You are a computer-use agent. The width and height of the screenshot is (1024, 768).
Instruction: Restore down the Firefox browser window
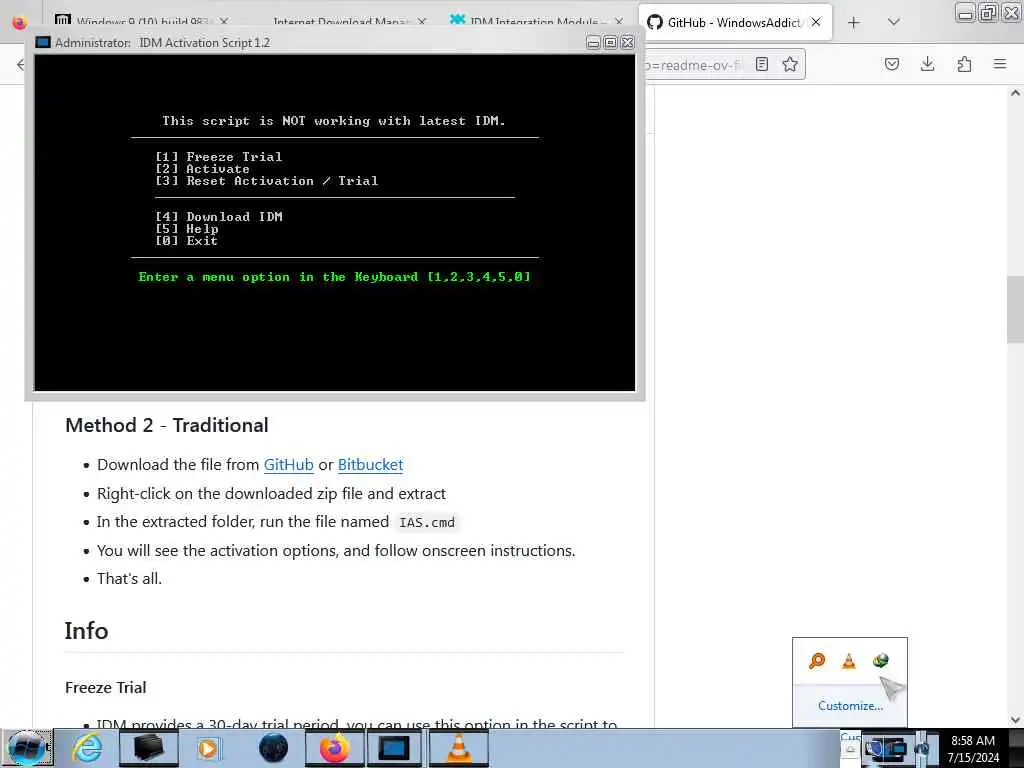[x=988, y=12]
